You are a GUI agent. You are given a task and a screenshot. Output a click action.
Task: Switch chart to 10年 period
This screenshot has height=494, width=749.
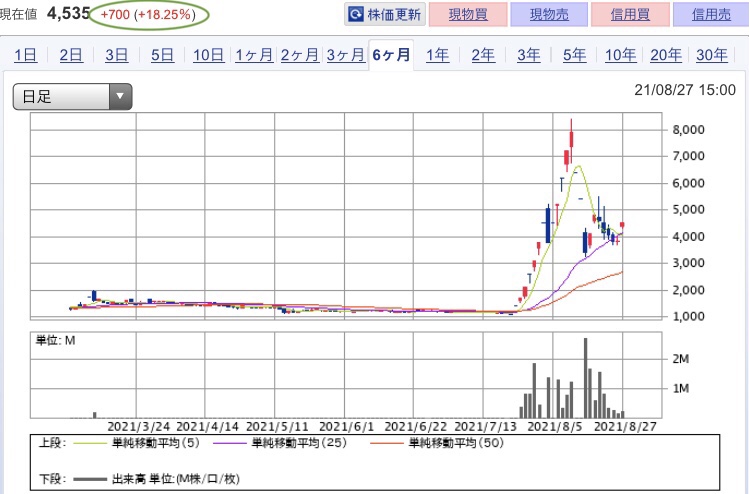click(x=620, y=55)
